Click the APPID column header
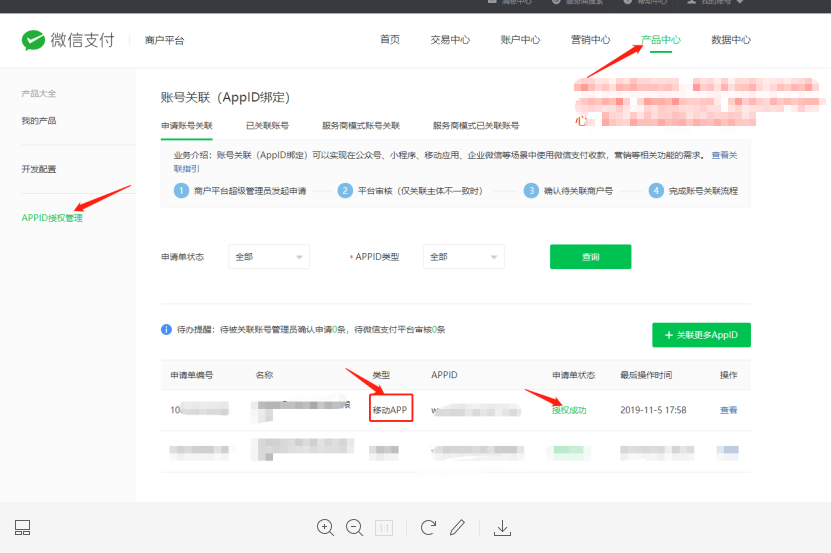832x553 pixels. 444,375
